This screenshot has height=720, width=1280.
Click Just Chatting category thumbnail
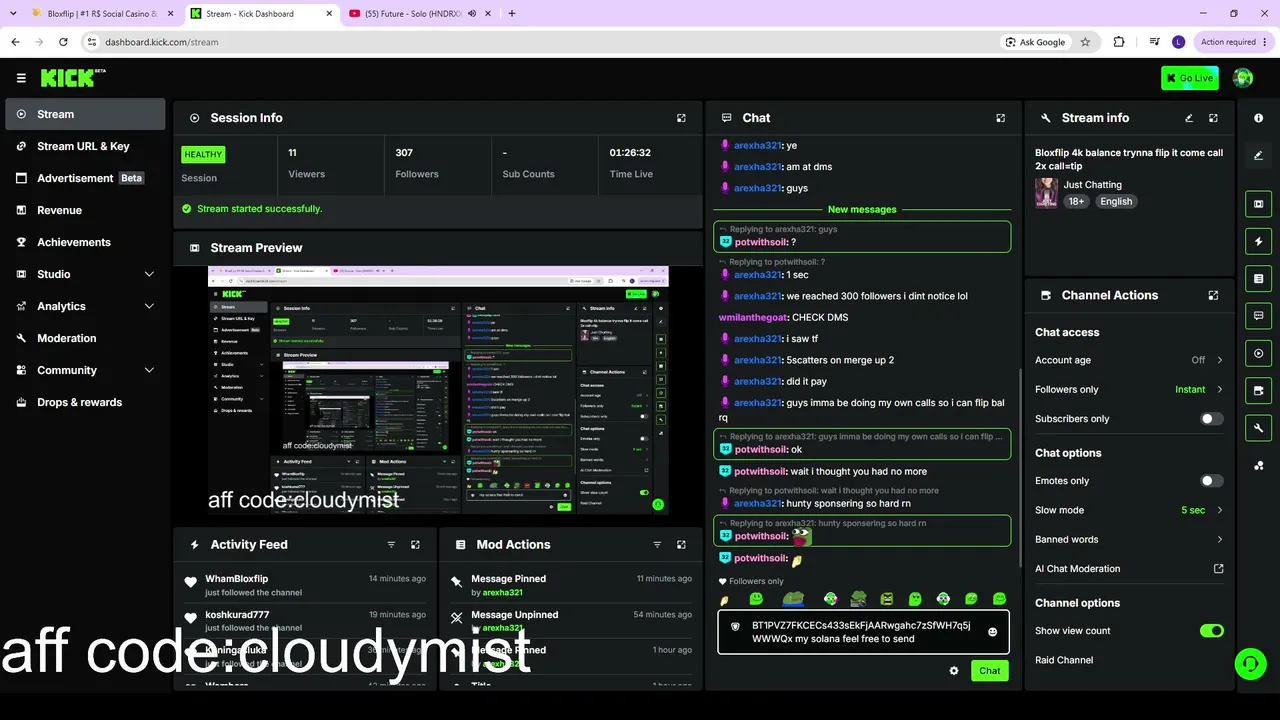pyautogui.click(x=1046, y=193)
